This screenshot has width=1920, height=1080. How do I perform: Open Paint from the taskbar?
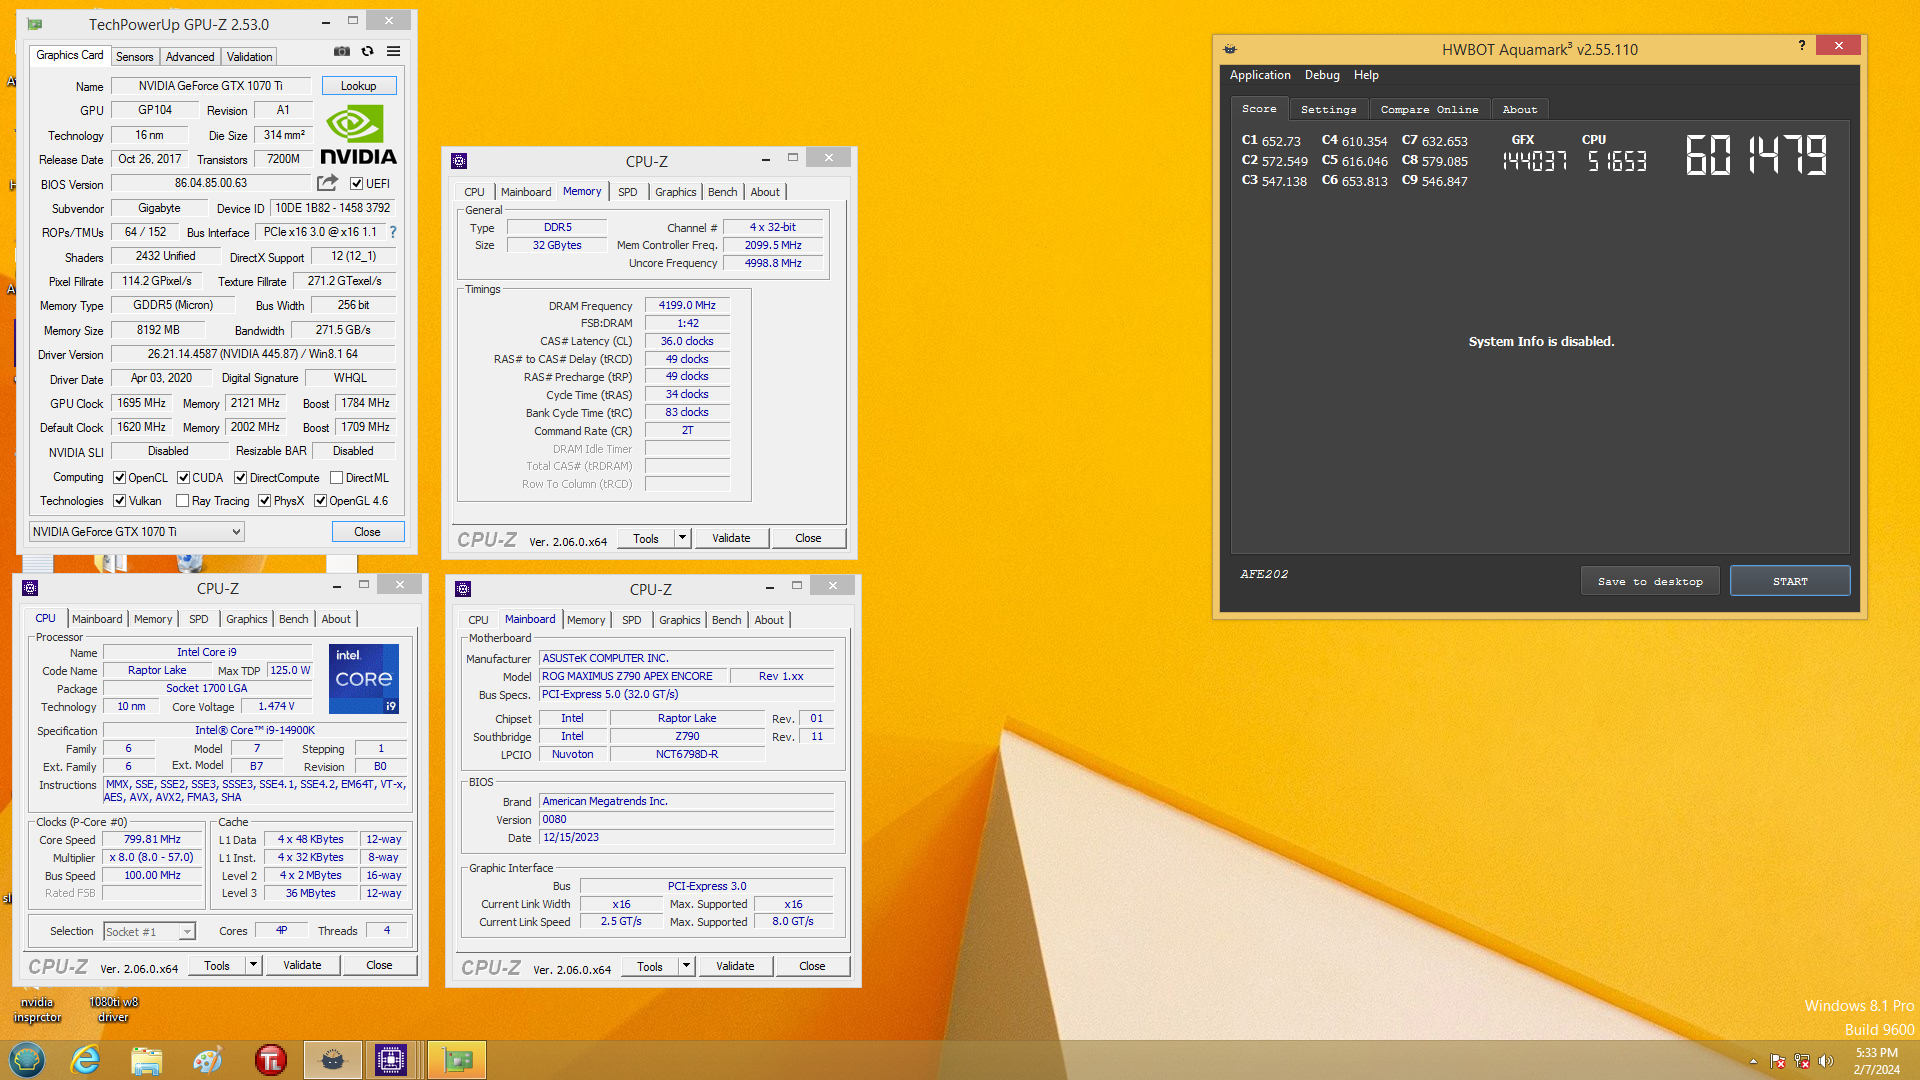coord(207,1060)
